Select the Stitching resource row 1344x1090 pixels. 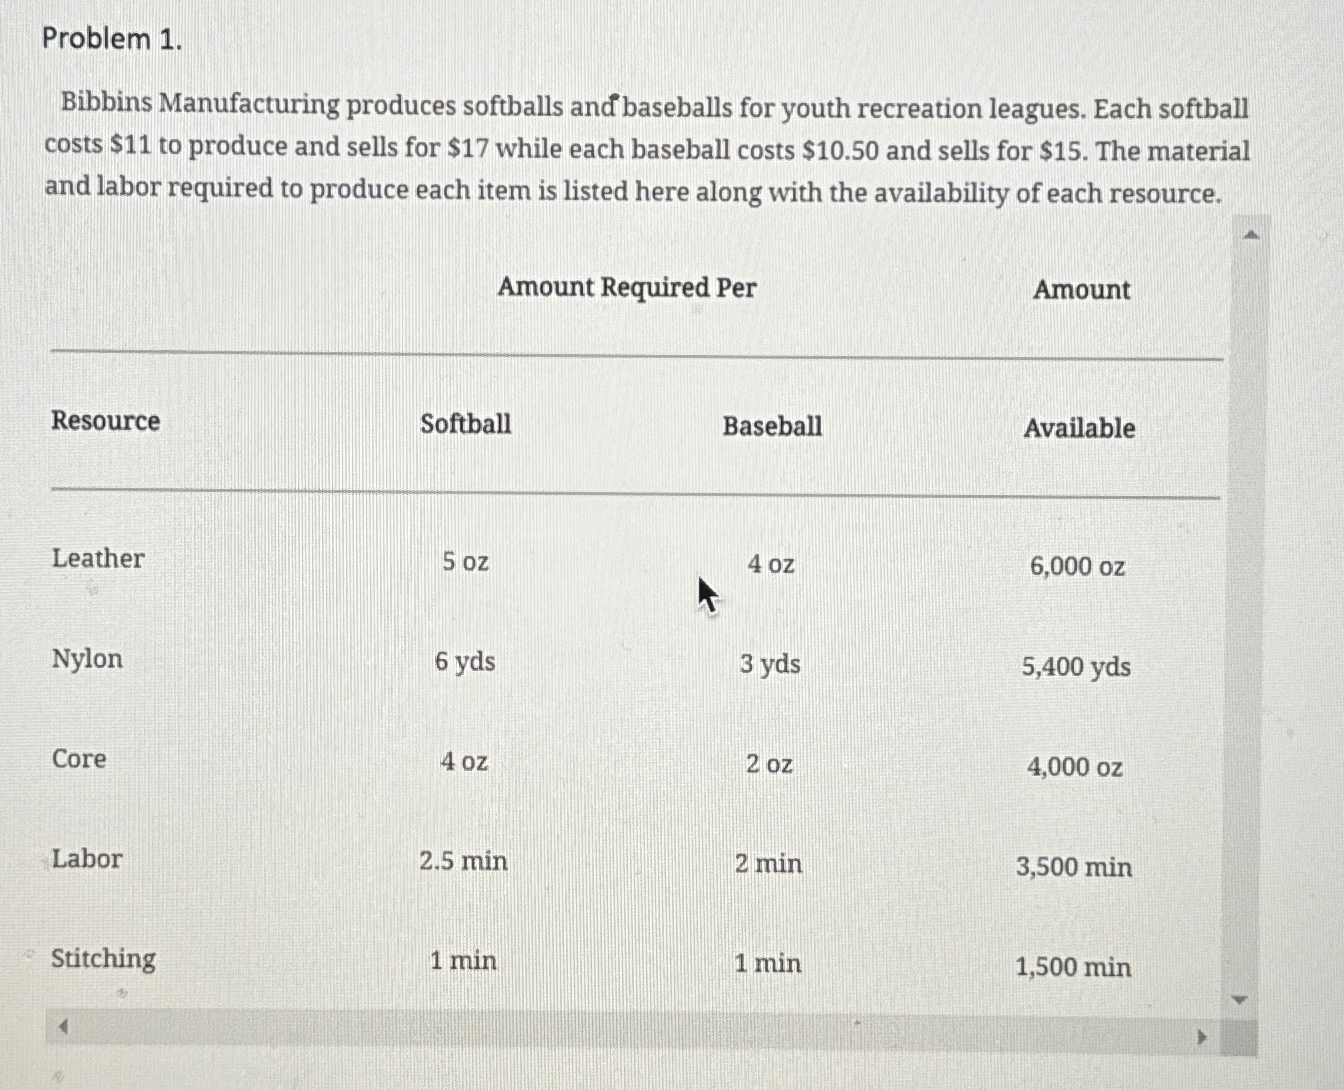pyautogui.click(x=103, y=959)
